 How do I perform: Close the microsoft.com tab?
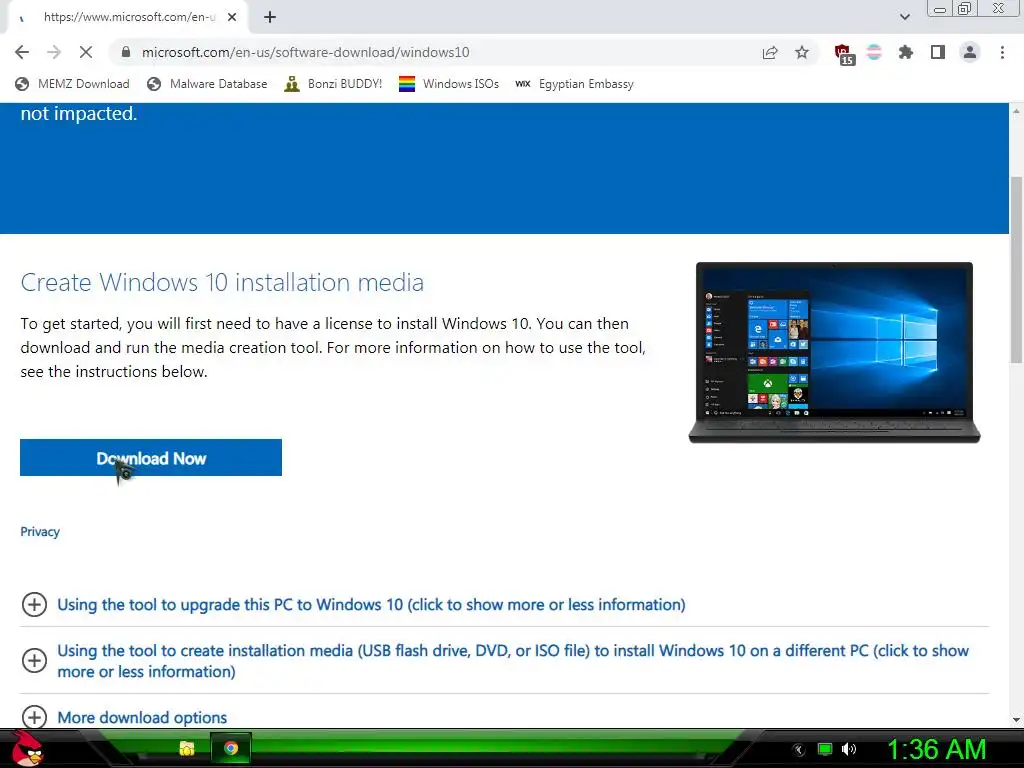click(232, 18)
